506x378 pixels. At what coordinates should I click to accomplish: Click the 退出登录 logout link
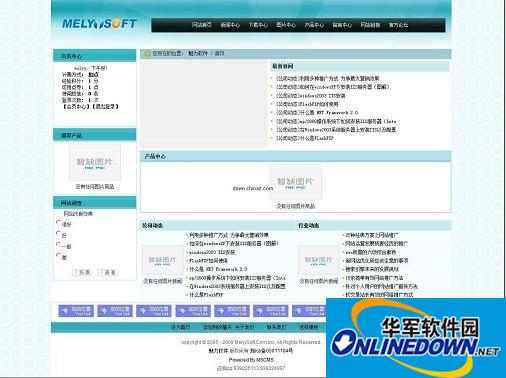coord(105,106)
